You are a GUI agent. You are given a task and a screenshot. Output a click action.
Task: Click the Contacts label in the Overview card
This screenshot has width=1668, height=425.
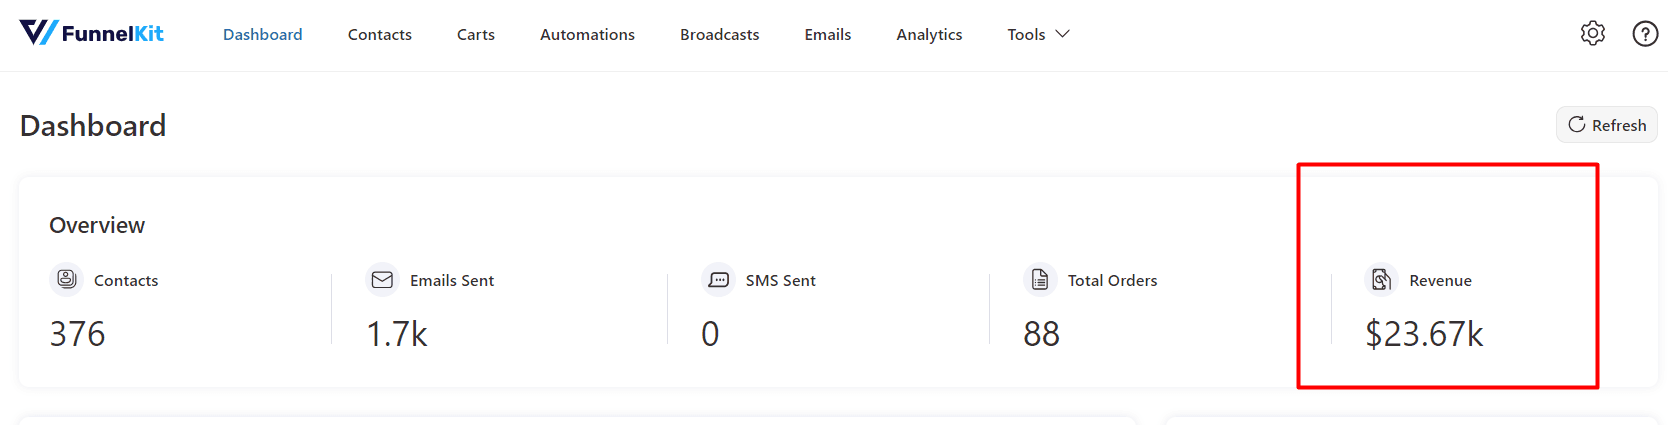pos(126,281)
